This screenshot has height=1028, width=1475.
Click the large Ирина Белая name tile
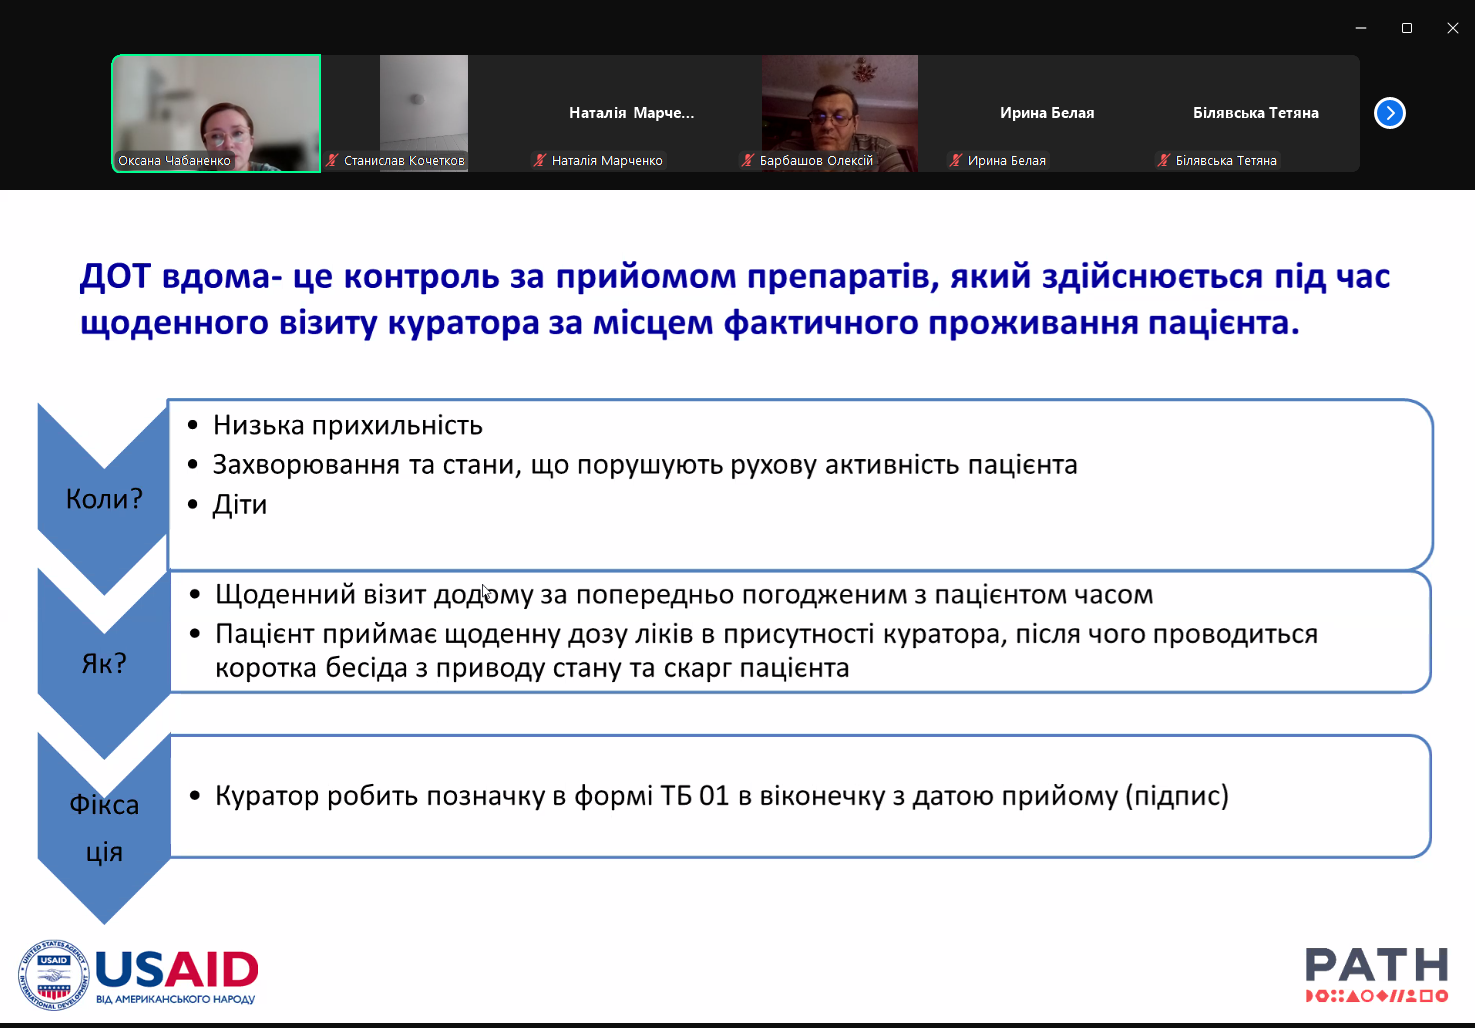(x=1047, y=113)
